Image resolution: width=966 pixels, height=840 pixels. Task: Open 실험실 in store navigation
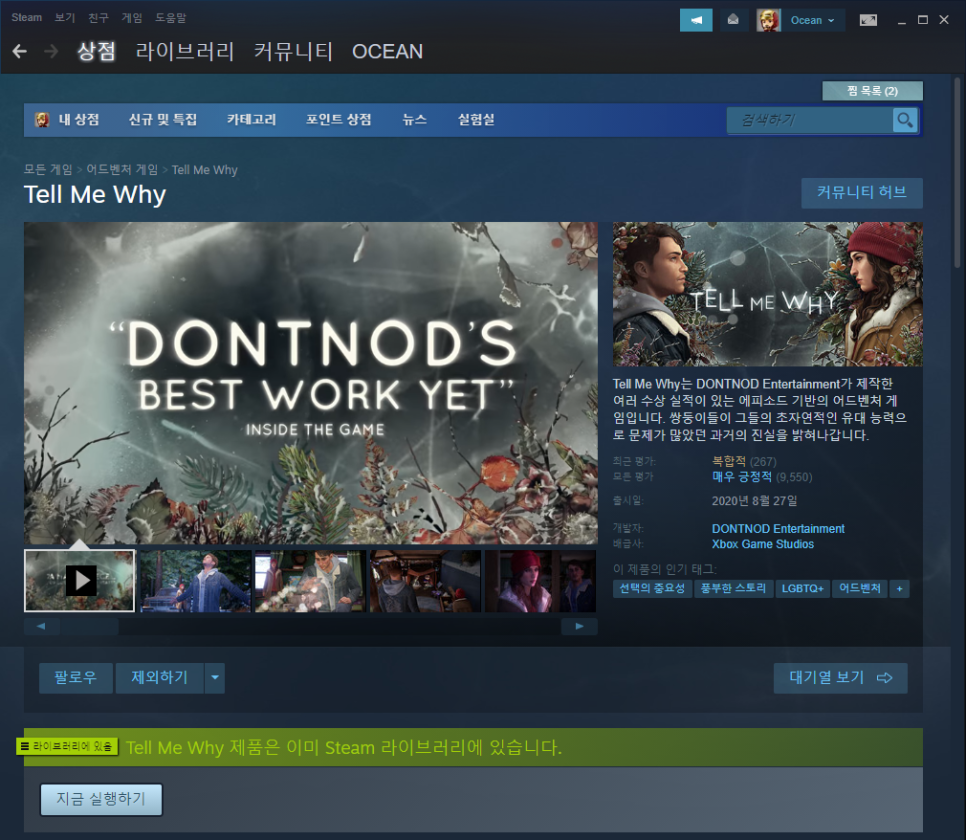(x=476, y=120)
